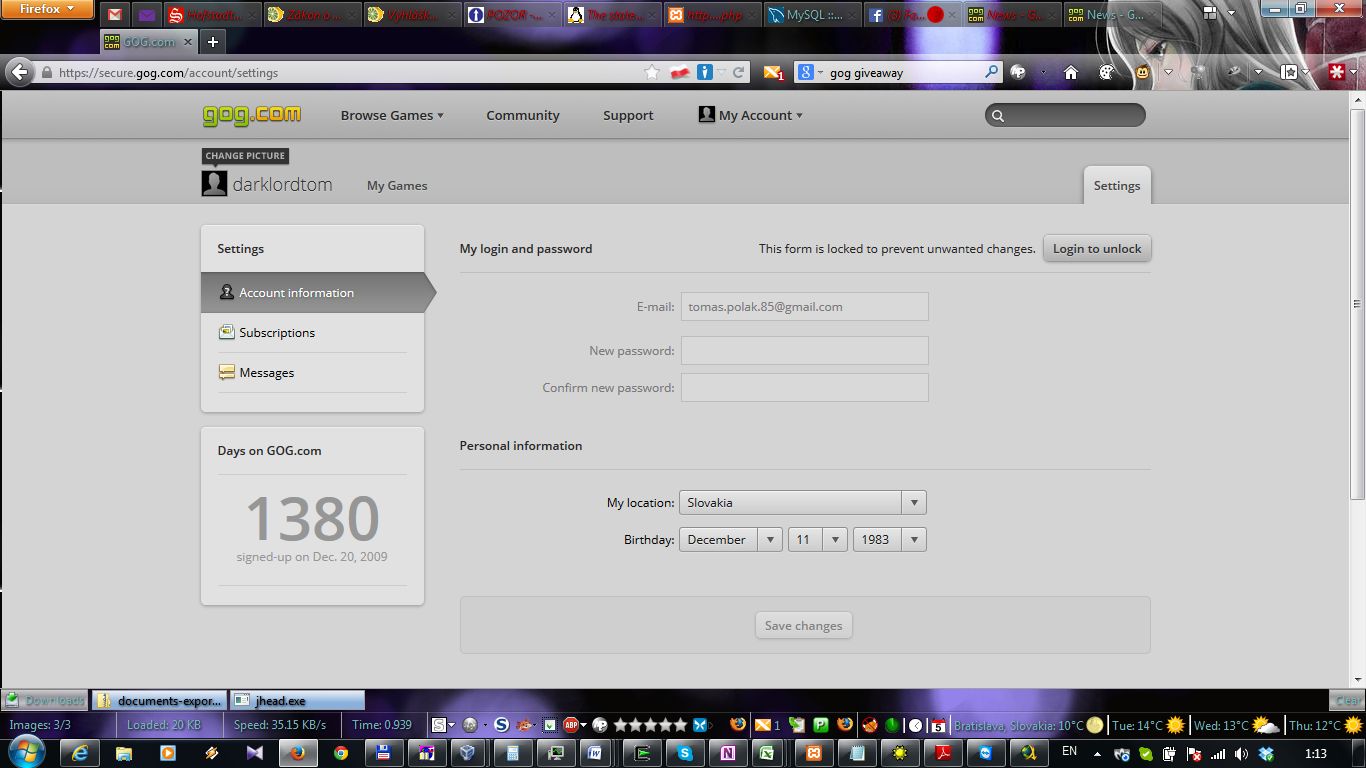Open a new browser tab with plus
This screenshot has height=768, width=1366.
212,42
